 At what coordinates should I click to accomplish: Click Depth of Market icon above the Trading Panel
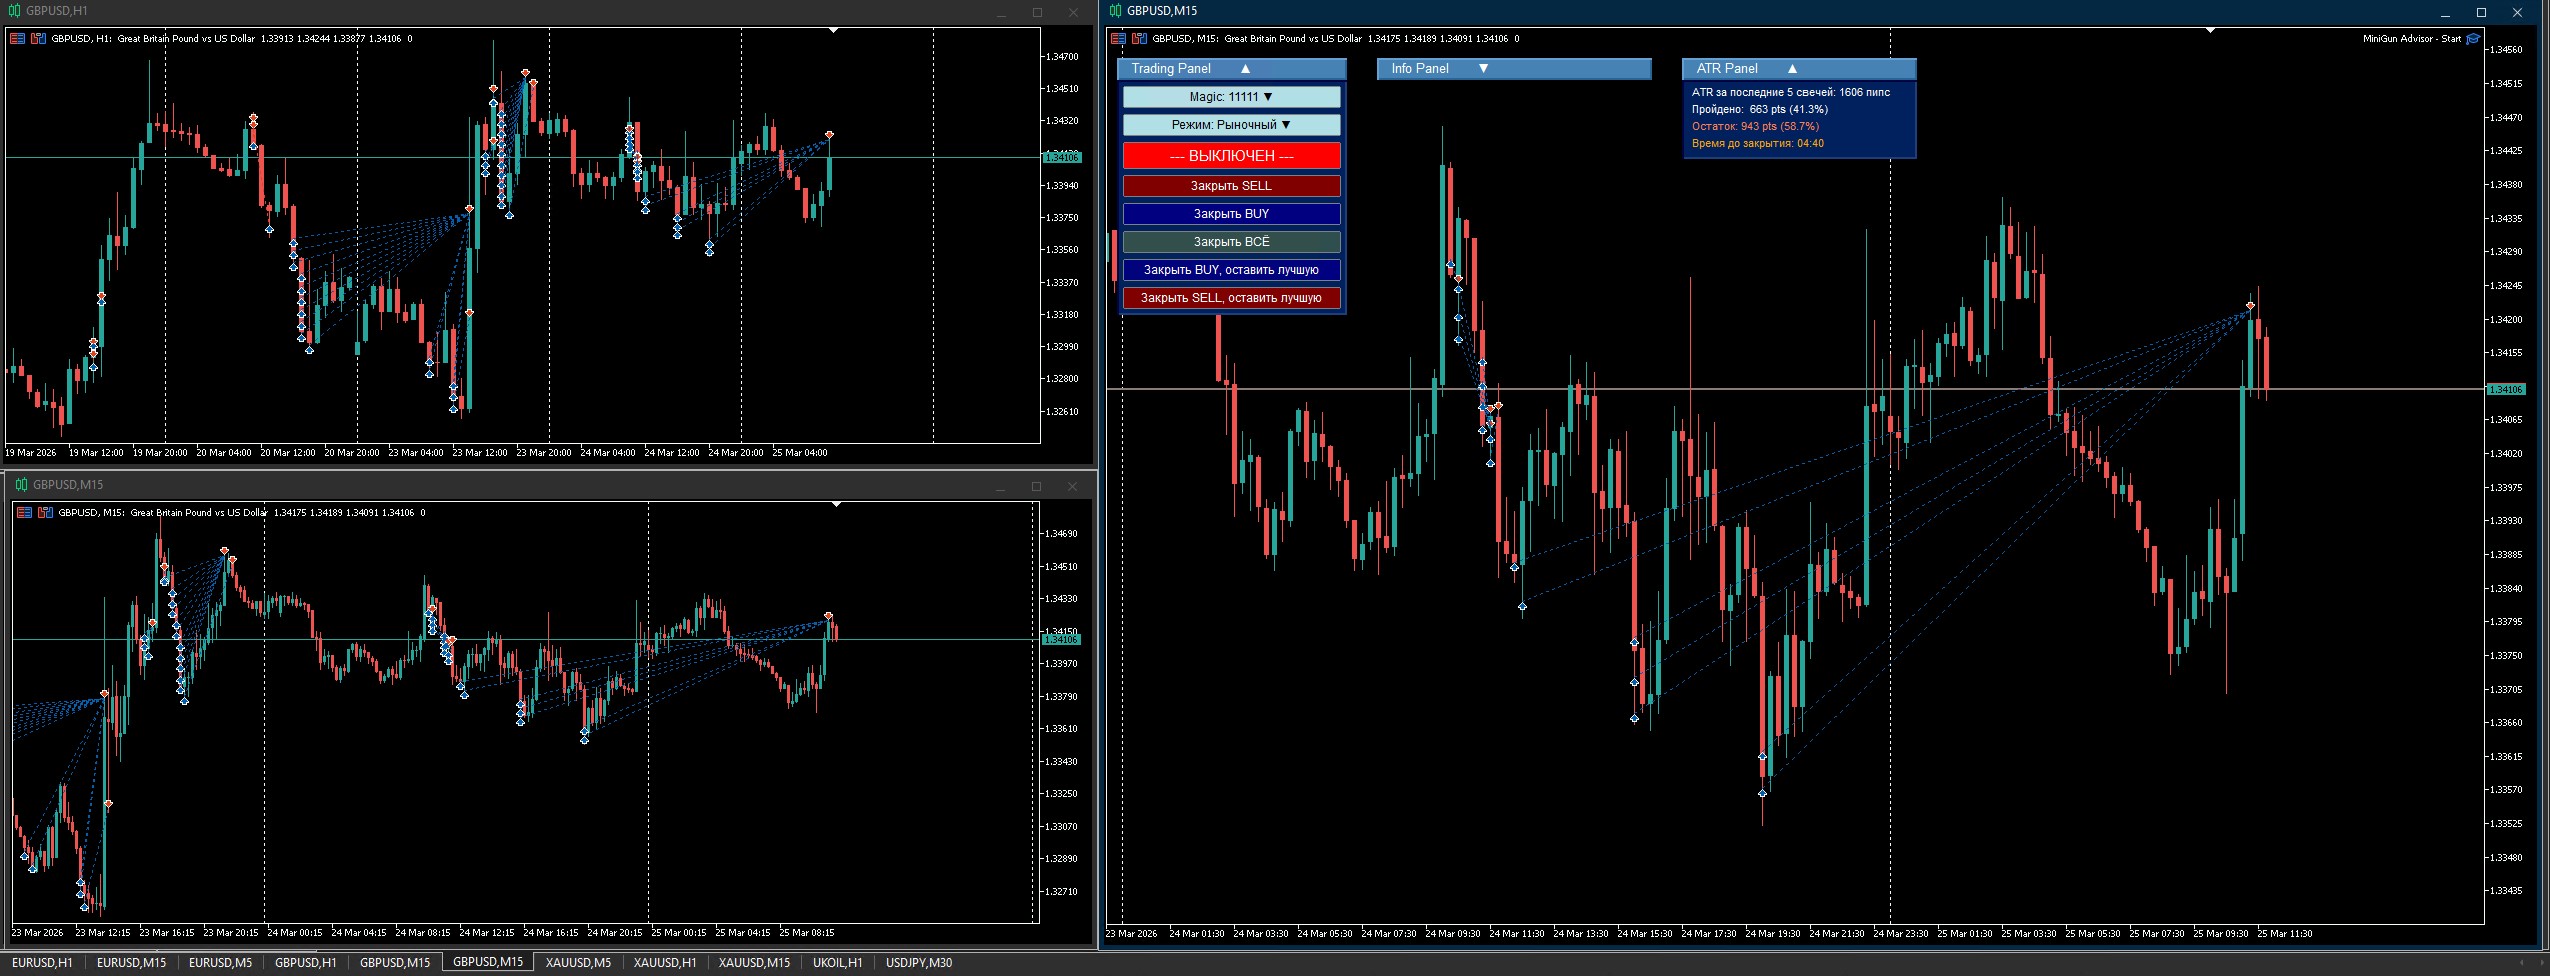coord(1139,39)
